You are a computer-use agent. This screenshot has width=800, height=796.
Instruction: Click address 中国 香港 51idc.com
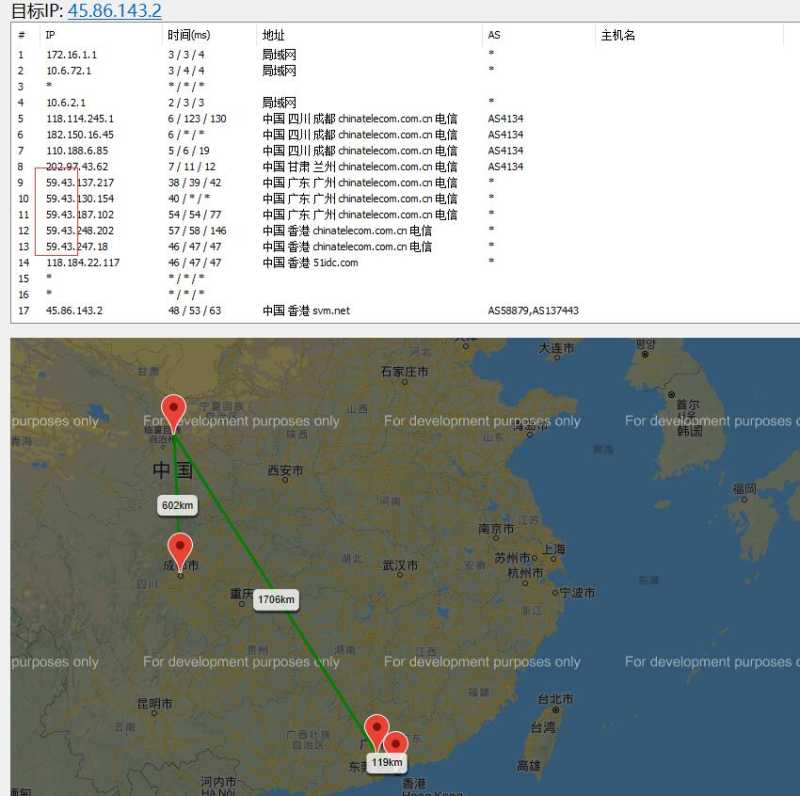(310, 262)
